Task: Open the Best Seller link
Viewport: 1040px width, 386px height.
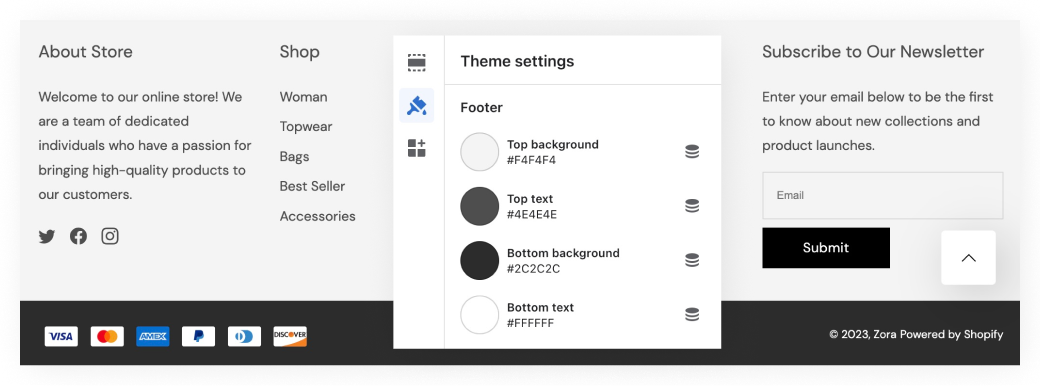Action: (x=312, y=186)
